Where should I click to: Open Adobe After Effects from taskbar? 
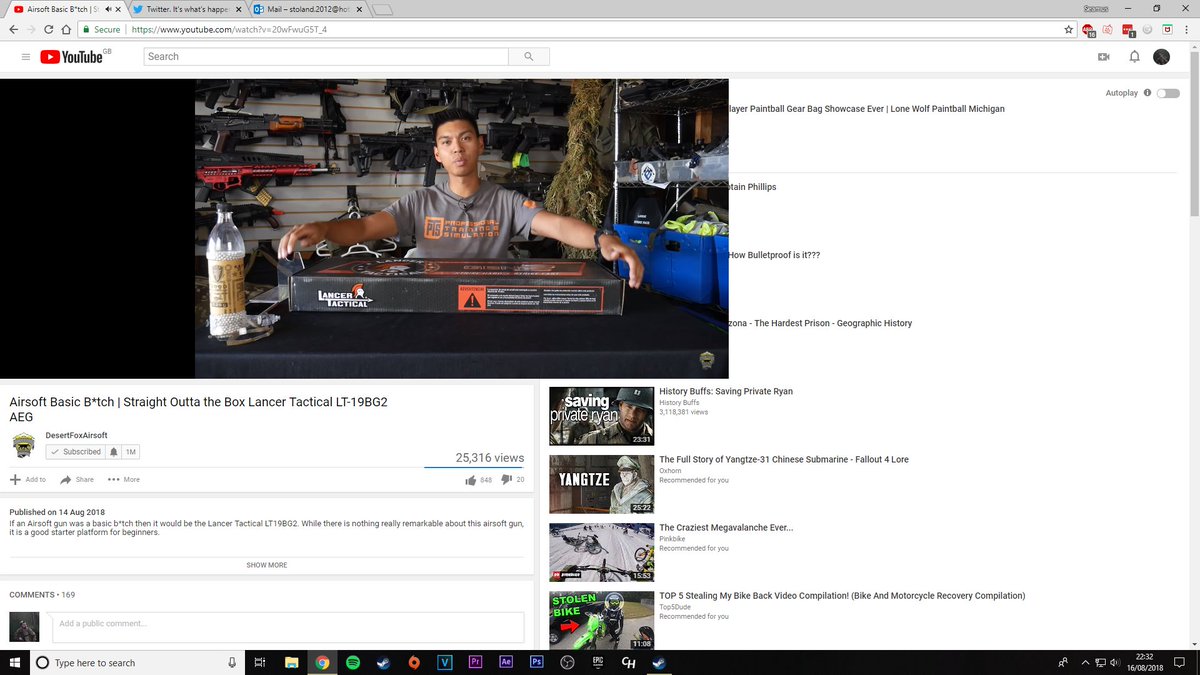506,662
